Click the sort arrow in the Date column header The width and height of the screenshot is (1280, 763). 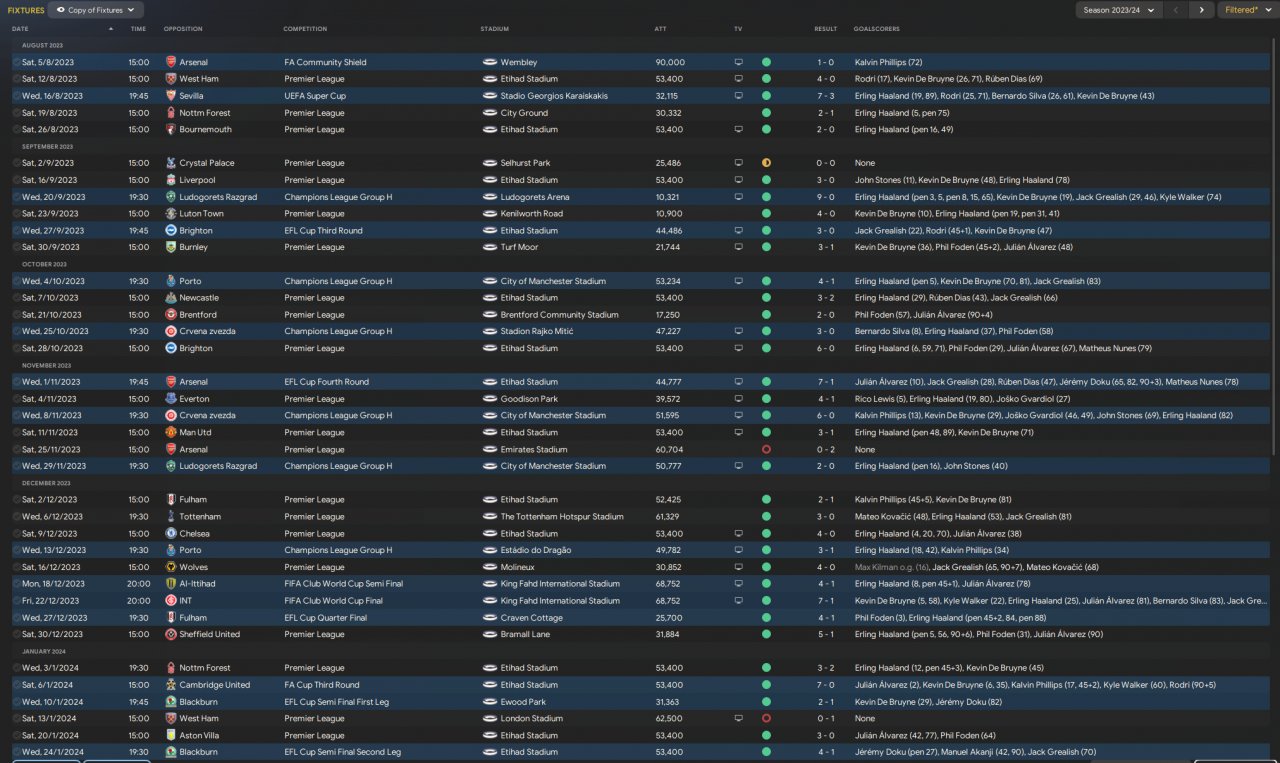point(111,29)
